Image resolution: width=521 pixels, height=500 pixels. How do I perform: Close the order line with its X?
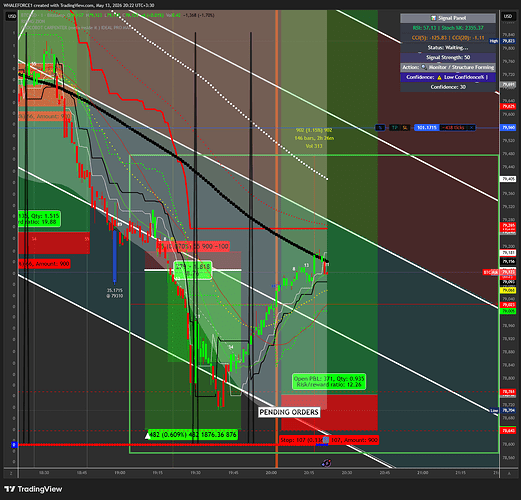click(471, 128)
